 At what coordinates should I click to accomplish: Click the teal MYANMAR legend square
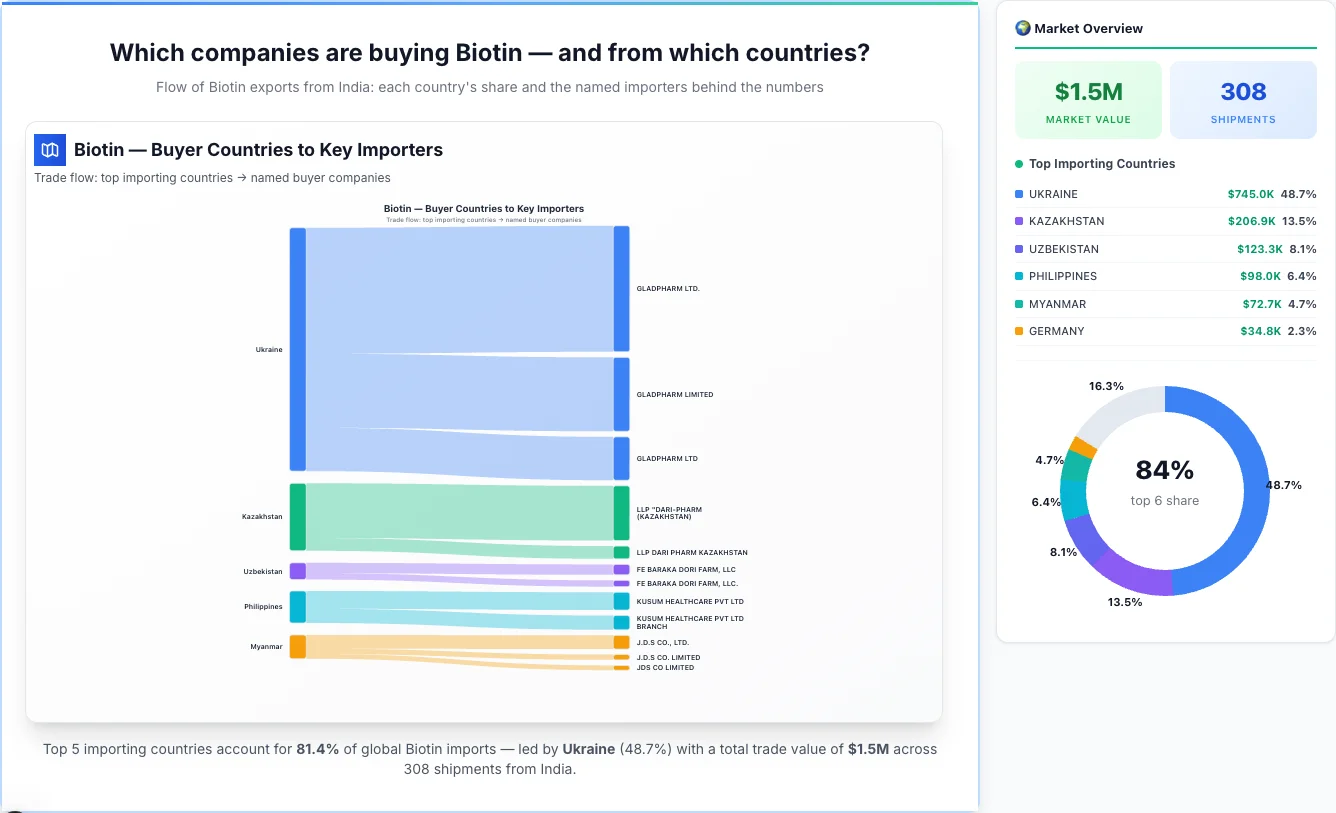click(x=1021, y=304)
